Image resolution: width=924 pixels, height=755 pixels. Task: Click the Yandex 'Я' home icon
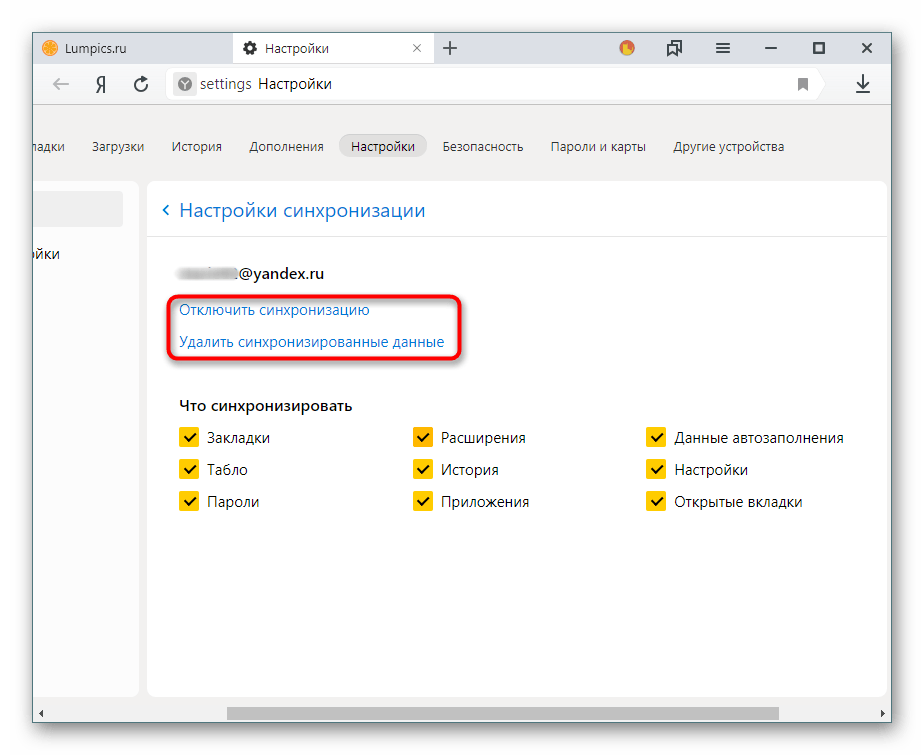click(101, 85)
